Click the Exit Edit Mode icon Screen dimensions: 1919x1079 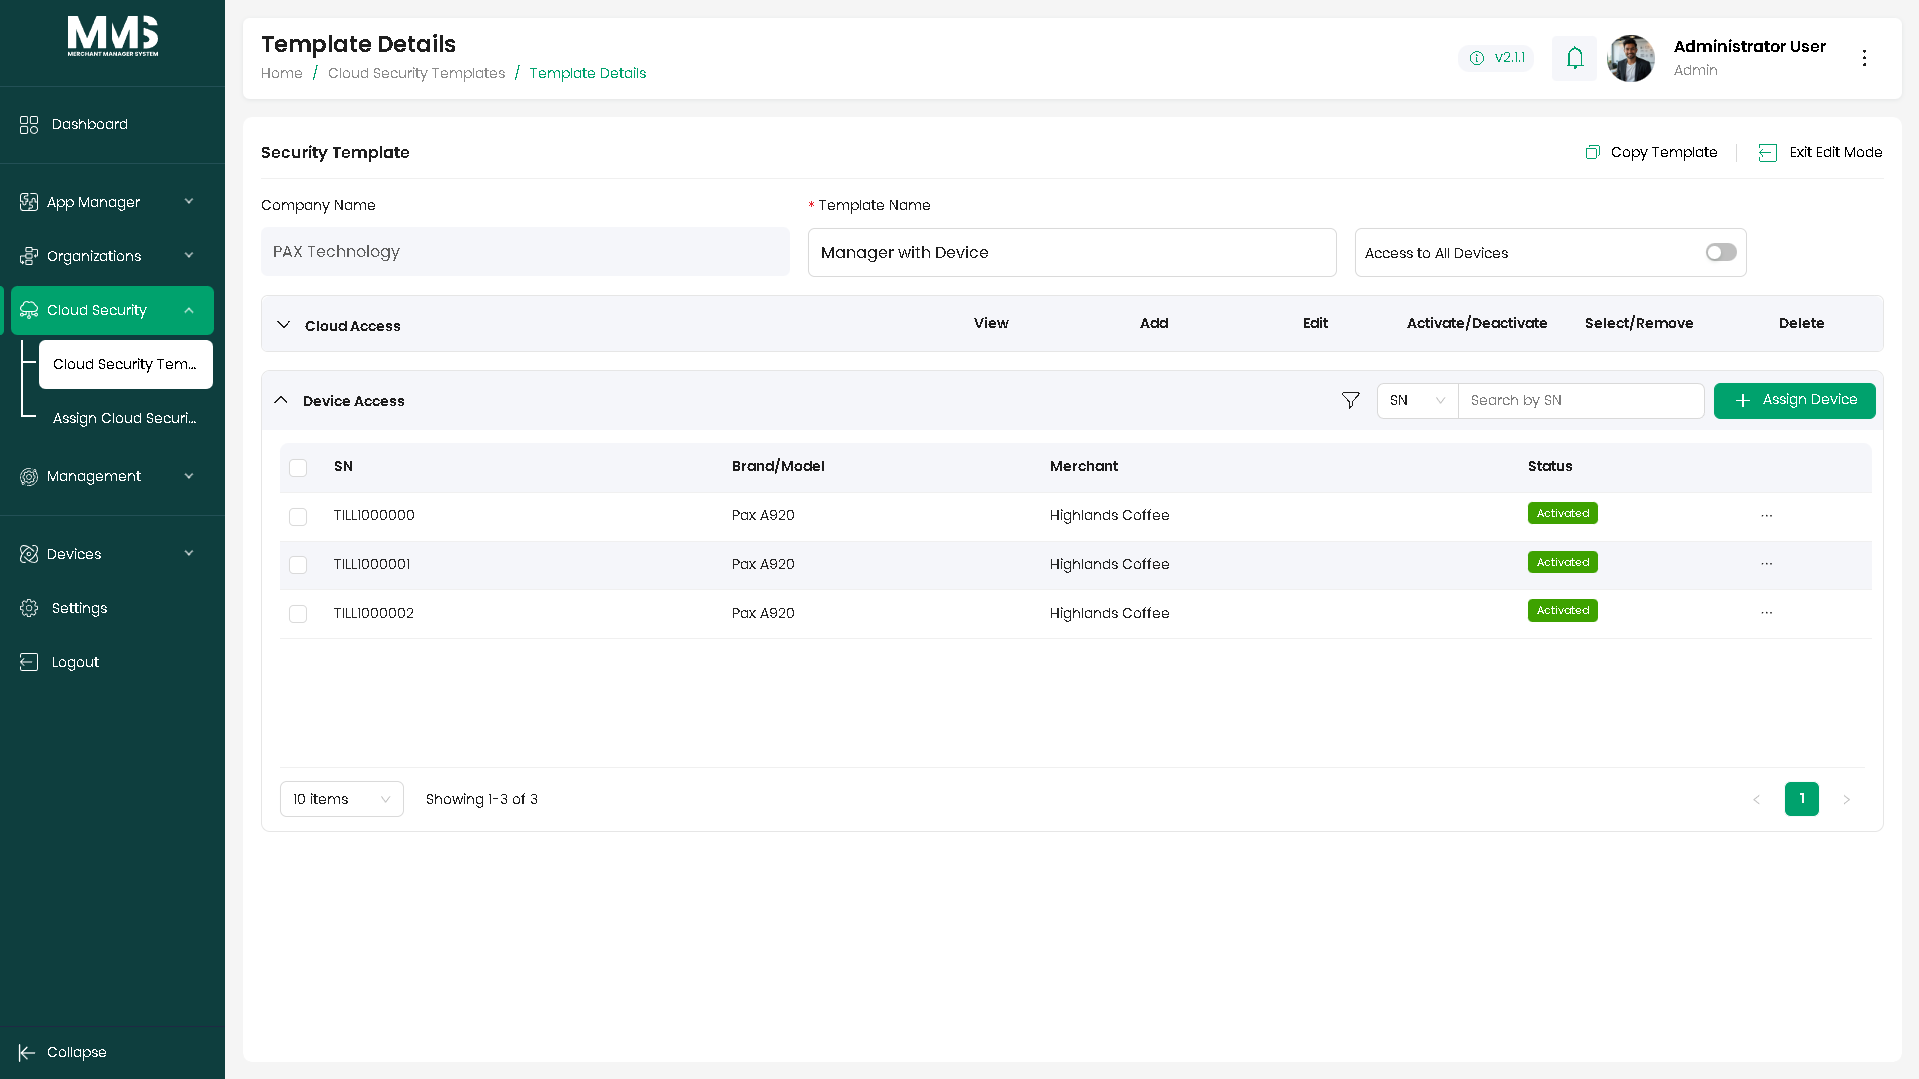point(1768,152)
